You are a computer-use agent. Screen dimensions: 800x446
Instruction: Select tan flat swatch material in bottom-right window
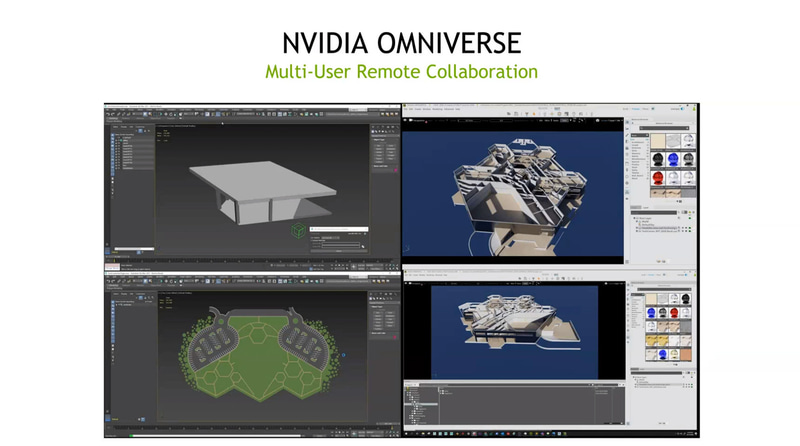686,355
